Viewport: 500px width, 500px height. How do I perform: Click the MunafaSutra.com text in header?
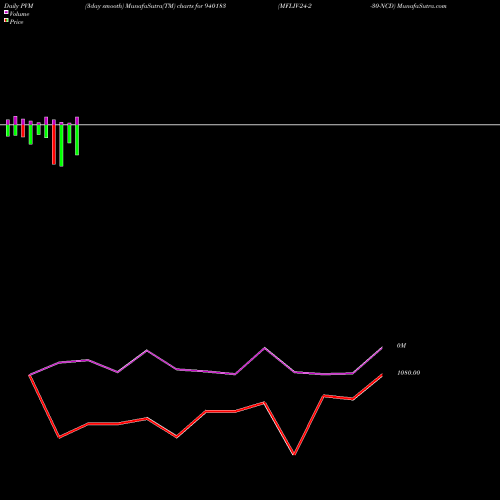[422, 6]
